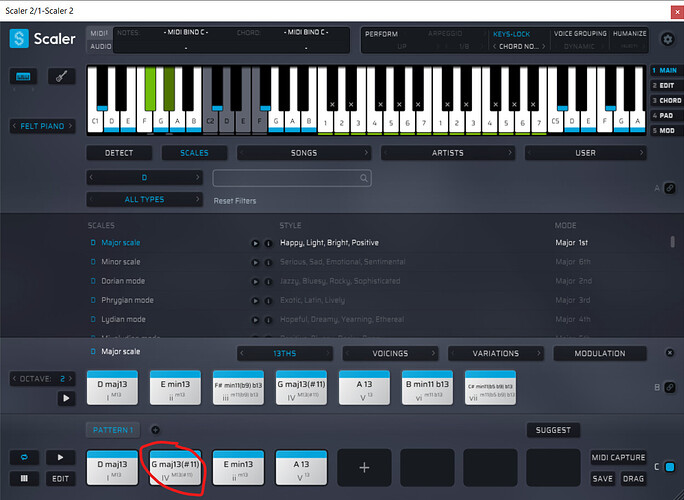Click the scale search input field
This screenshot has width=684, height=500.
[292, 178]
